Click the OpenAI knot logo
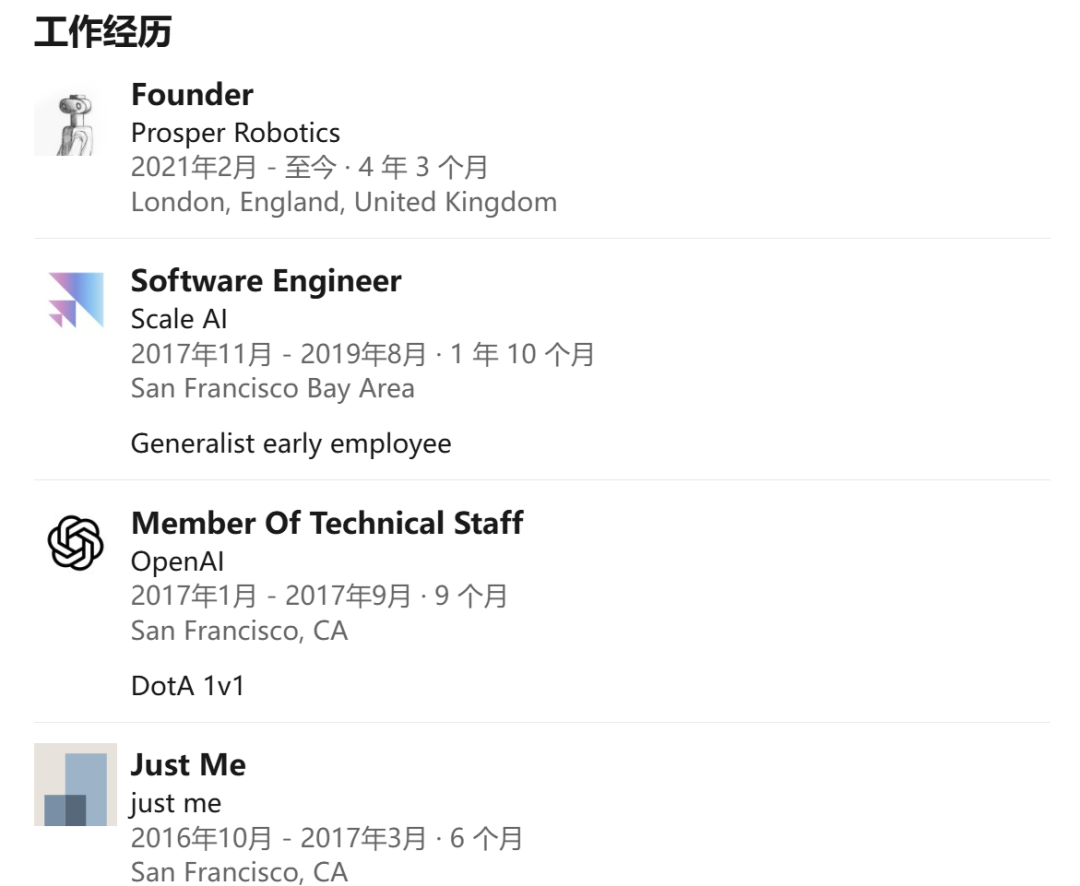The height and width of the screenshot is (886, 1080). tap(76, 543)
